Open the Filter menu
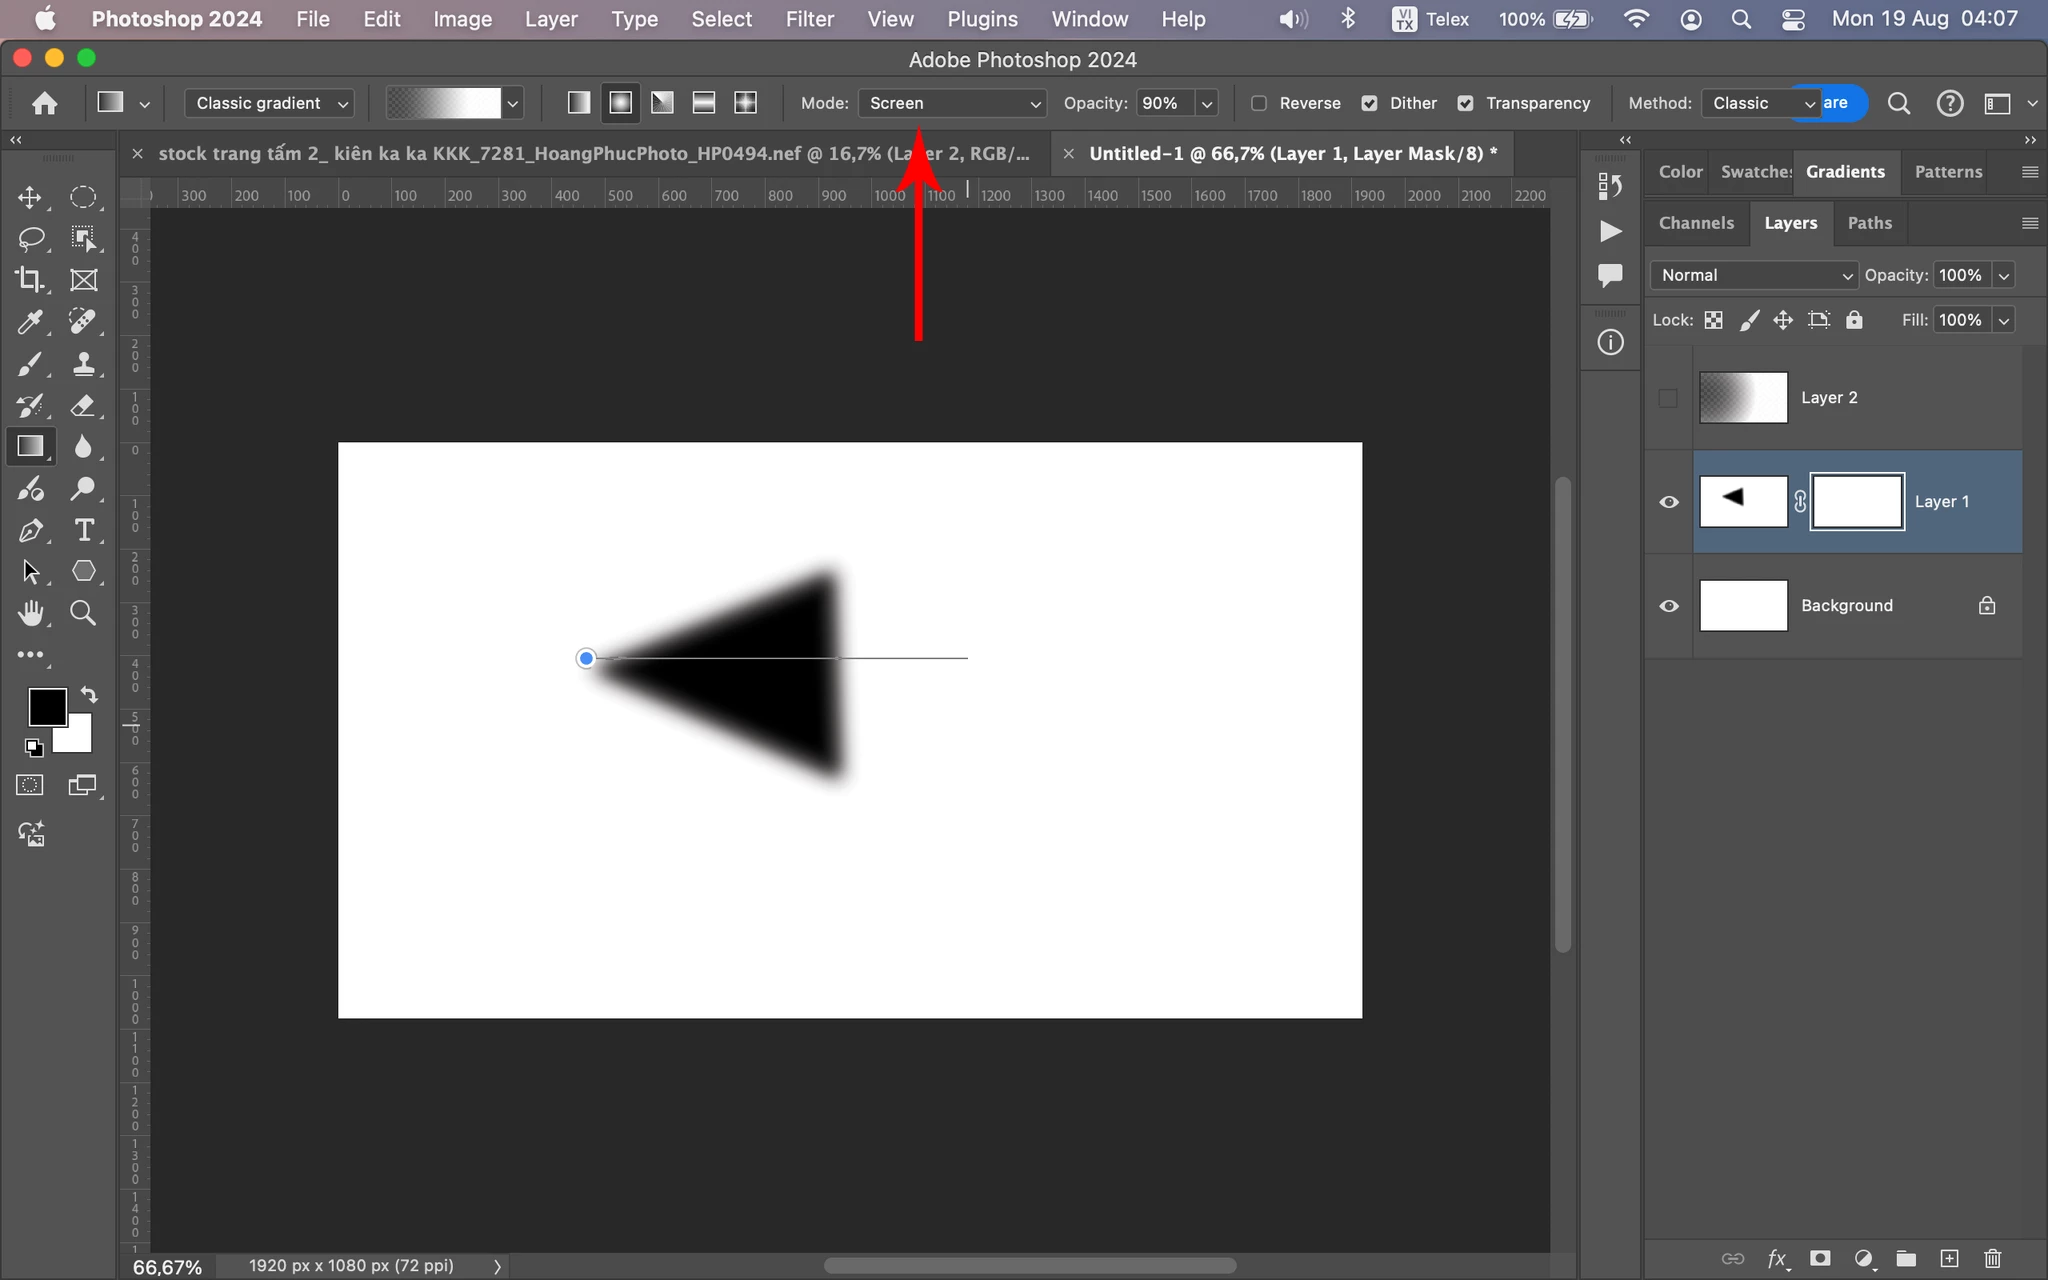 click(809, 19)
